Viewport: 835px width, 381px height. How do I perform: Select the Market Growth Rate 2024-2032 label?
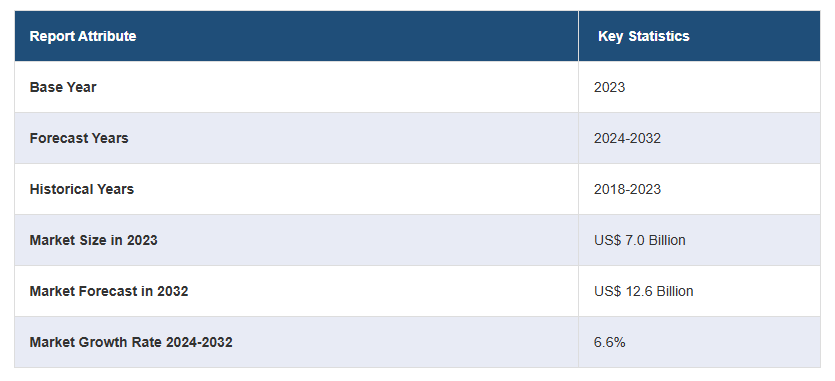click(x=131, y=342)
